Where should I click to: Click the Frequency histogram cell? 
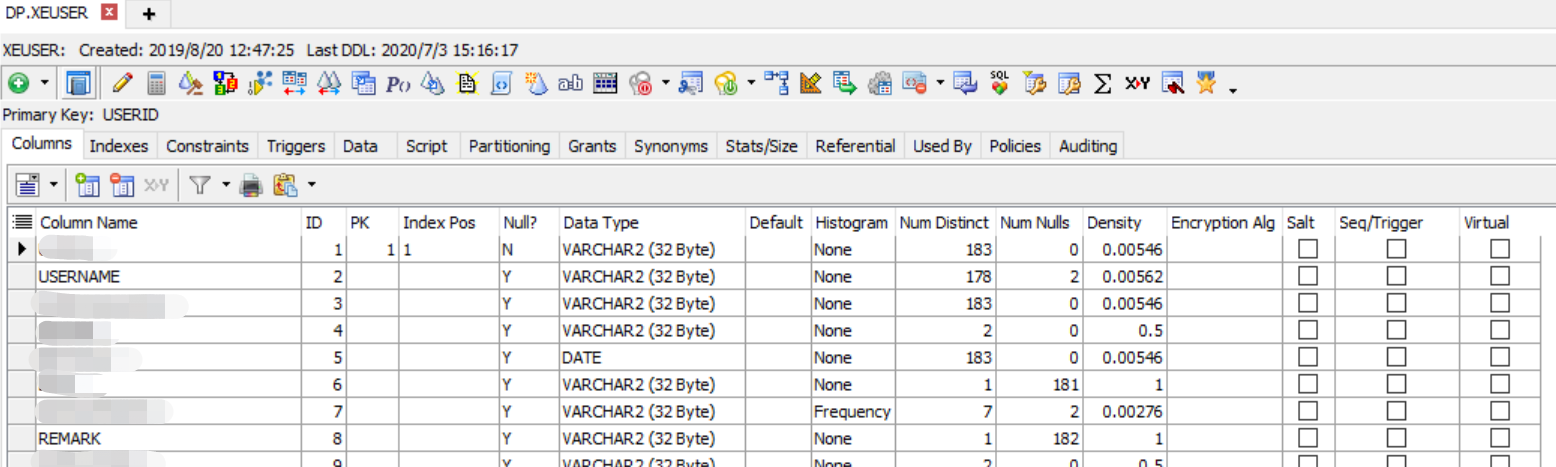[852, 411]
